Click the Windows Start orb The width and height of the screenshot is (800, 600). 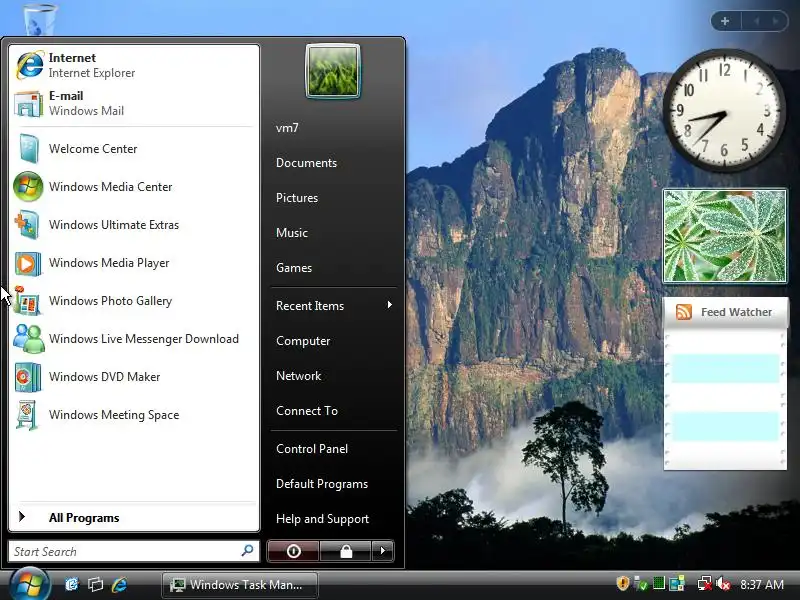30,584
